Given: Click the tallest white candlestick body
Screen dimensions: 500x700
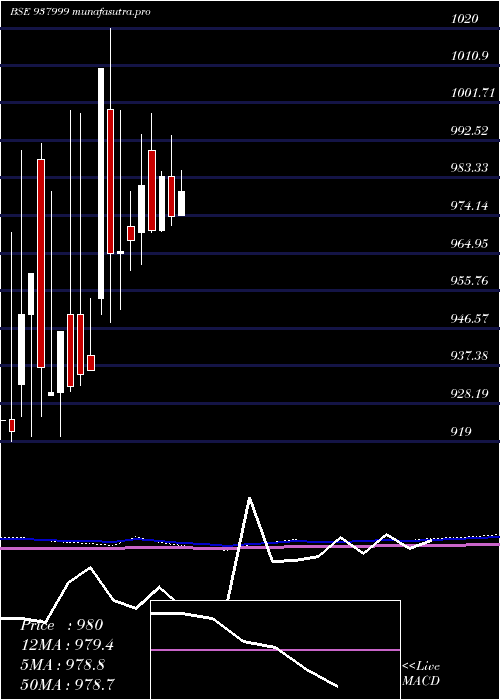Looking at the screenshot, I should coord(101,183).
